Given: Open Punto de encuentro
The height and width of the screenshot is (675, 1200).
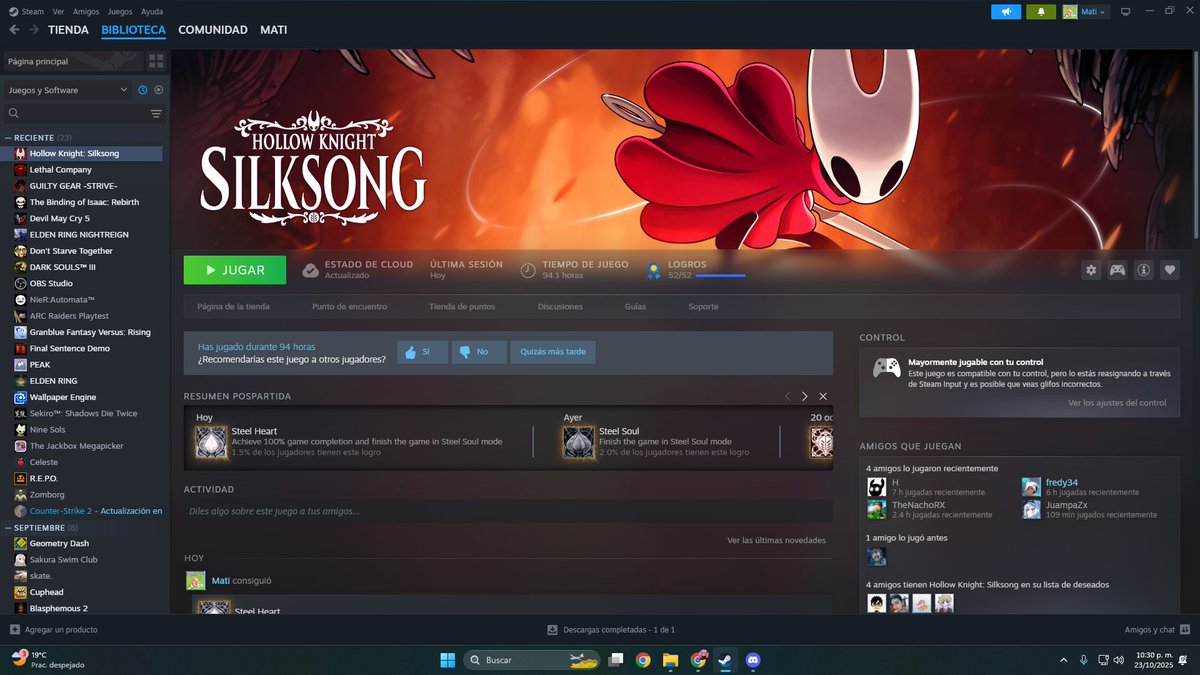Looking at the screenshot, I should (349, 306).
